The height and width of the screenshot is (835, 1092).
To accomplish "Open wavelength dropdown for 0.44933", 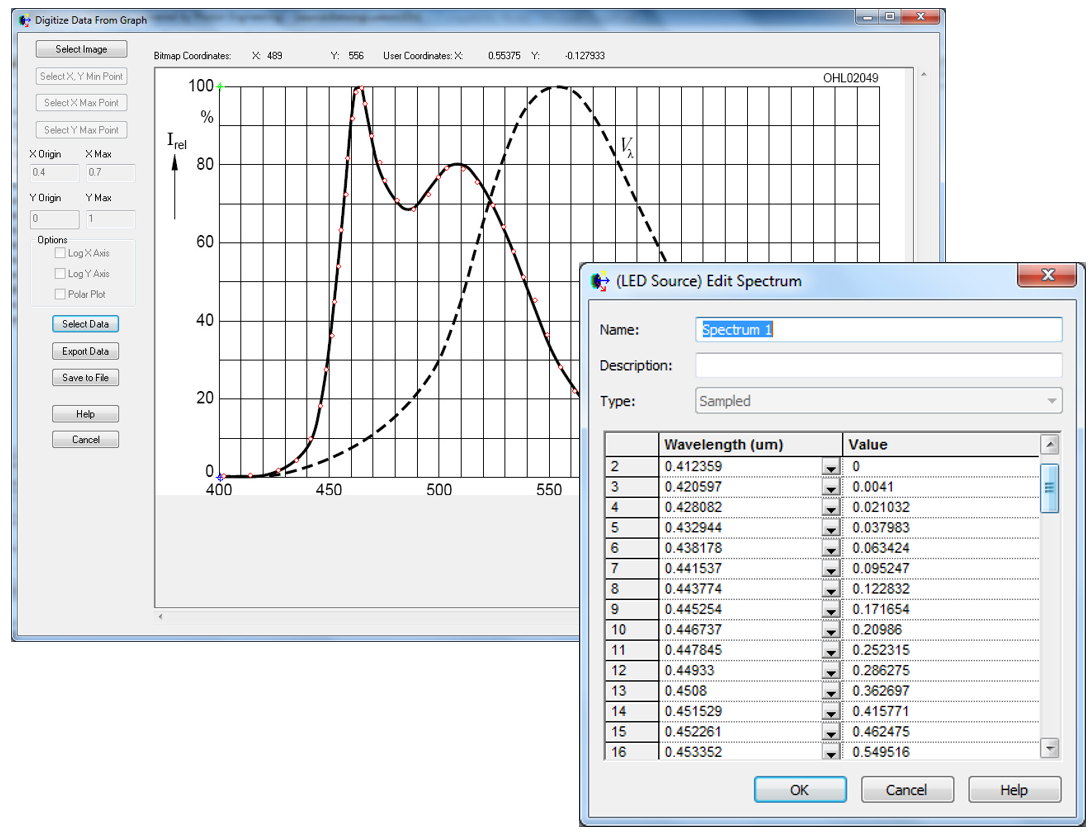I will click(x=830, y=671).
